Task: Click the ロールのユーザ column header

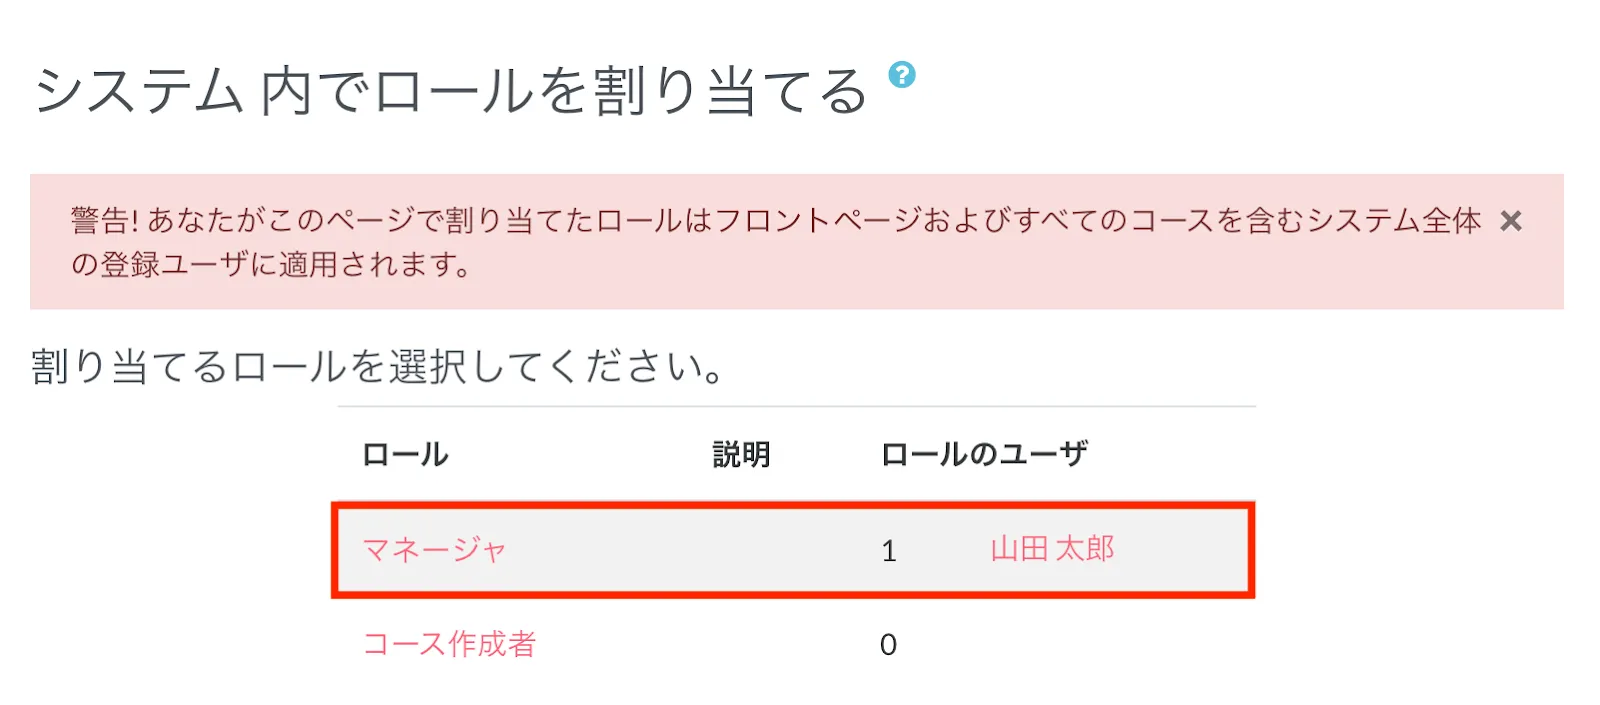Action: pyautogui.click(x=983, y=455)
